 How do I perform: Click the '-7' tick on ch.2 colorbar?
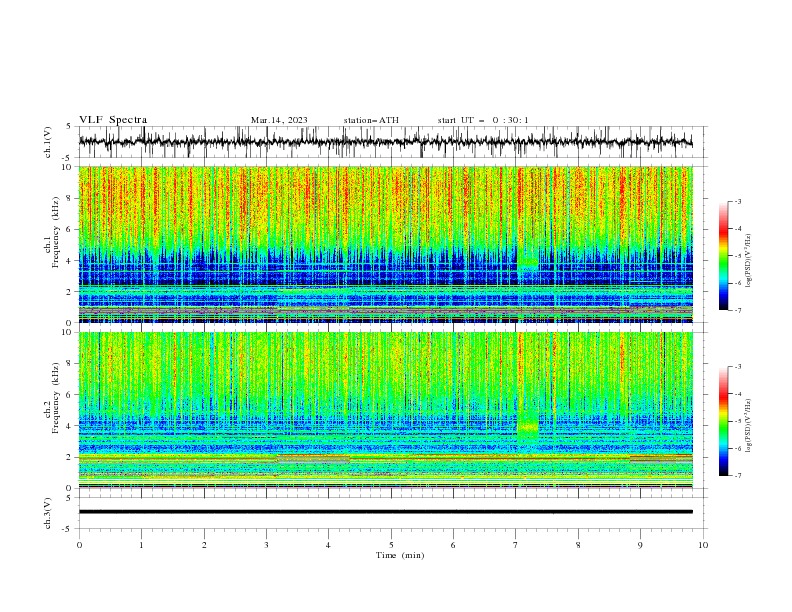coord(738,475)
